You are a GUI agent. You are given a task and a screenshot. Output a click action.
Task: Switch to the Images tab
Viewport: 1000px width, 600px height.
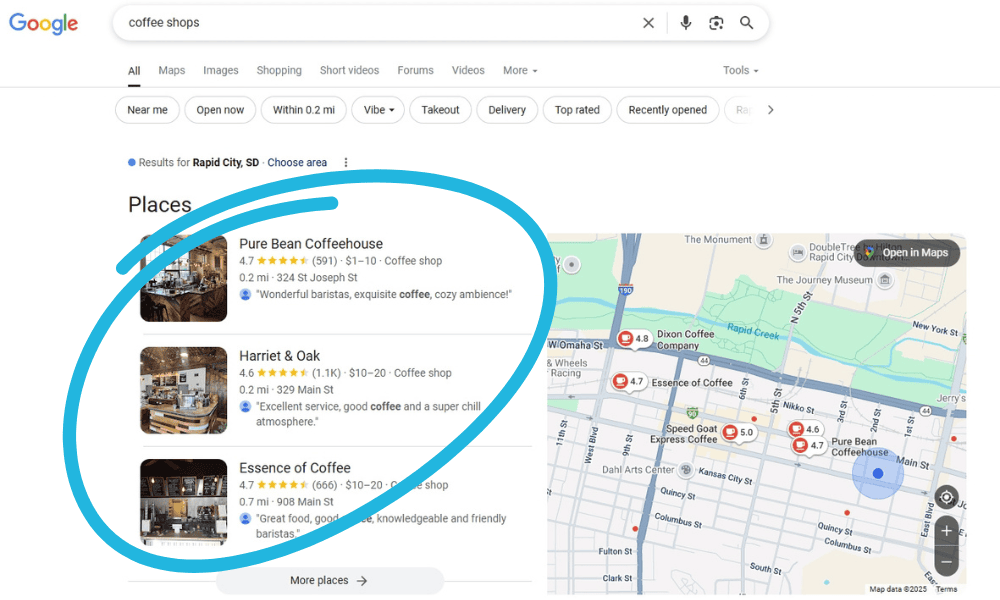point(221,70)
